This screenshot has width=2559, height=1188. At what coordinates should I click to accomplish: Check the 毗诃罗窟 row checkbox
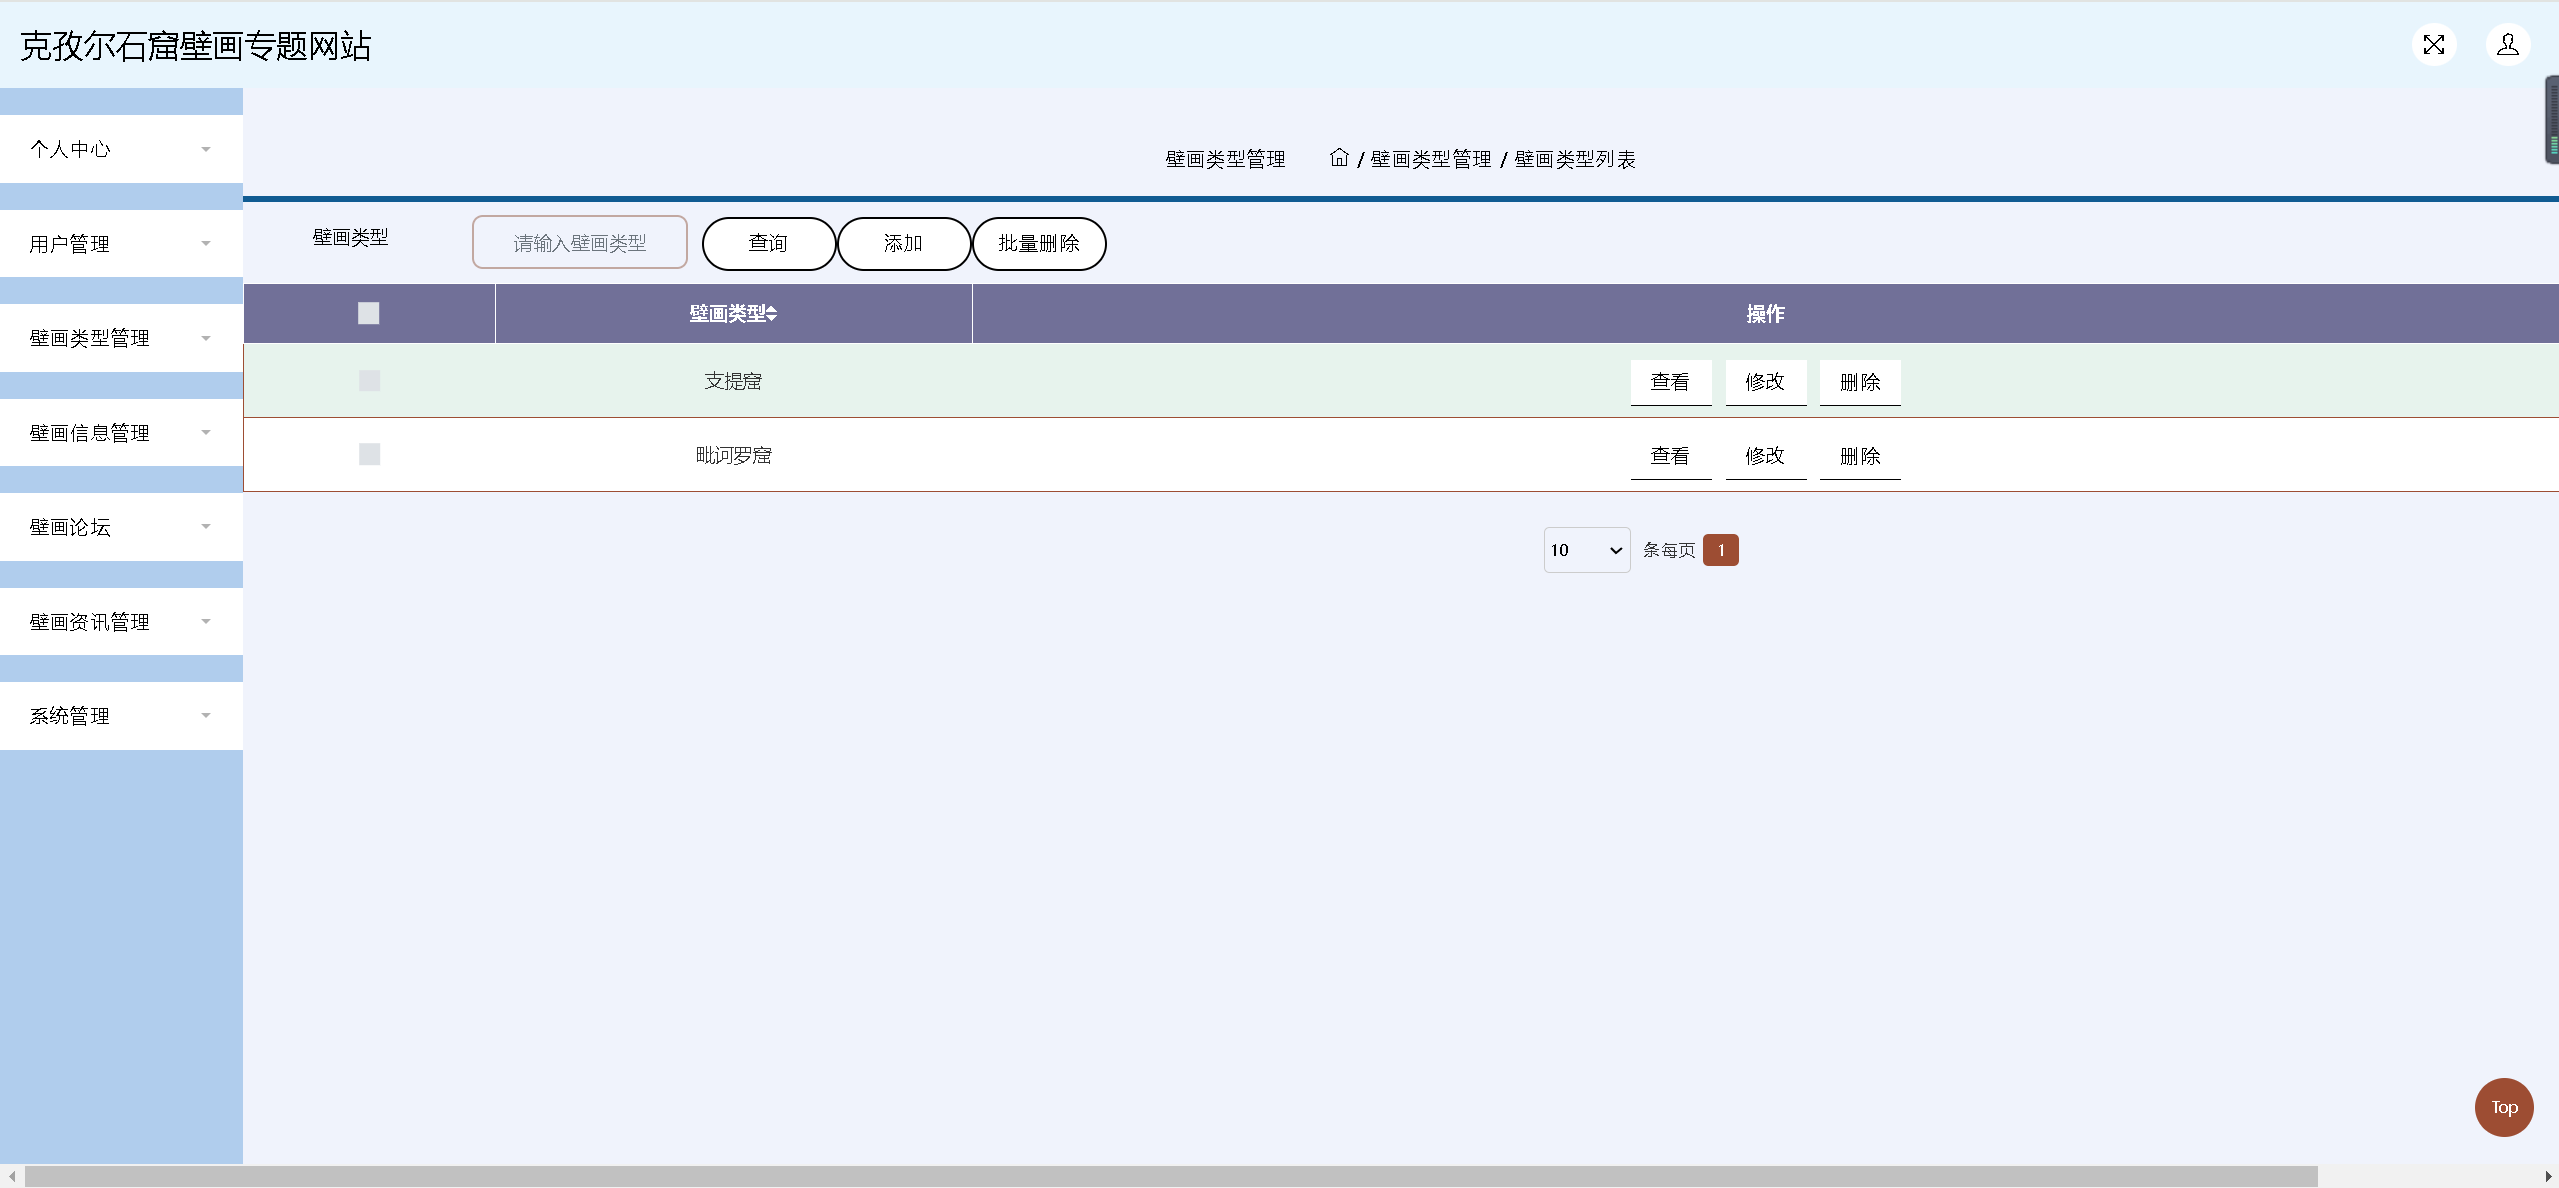tap(369, 455)
